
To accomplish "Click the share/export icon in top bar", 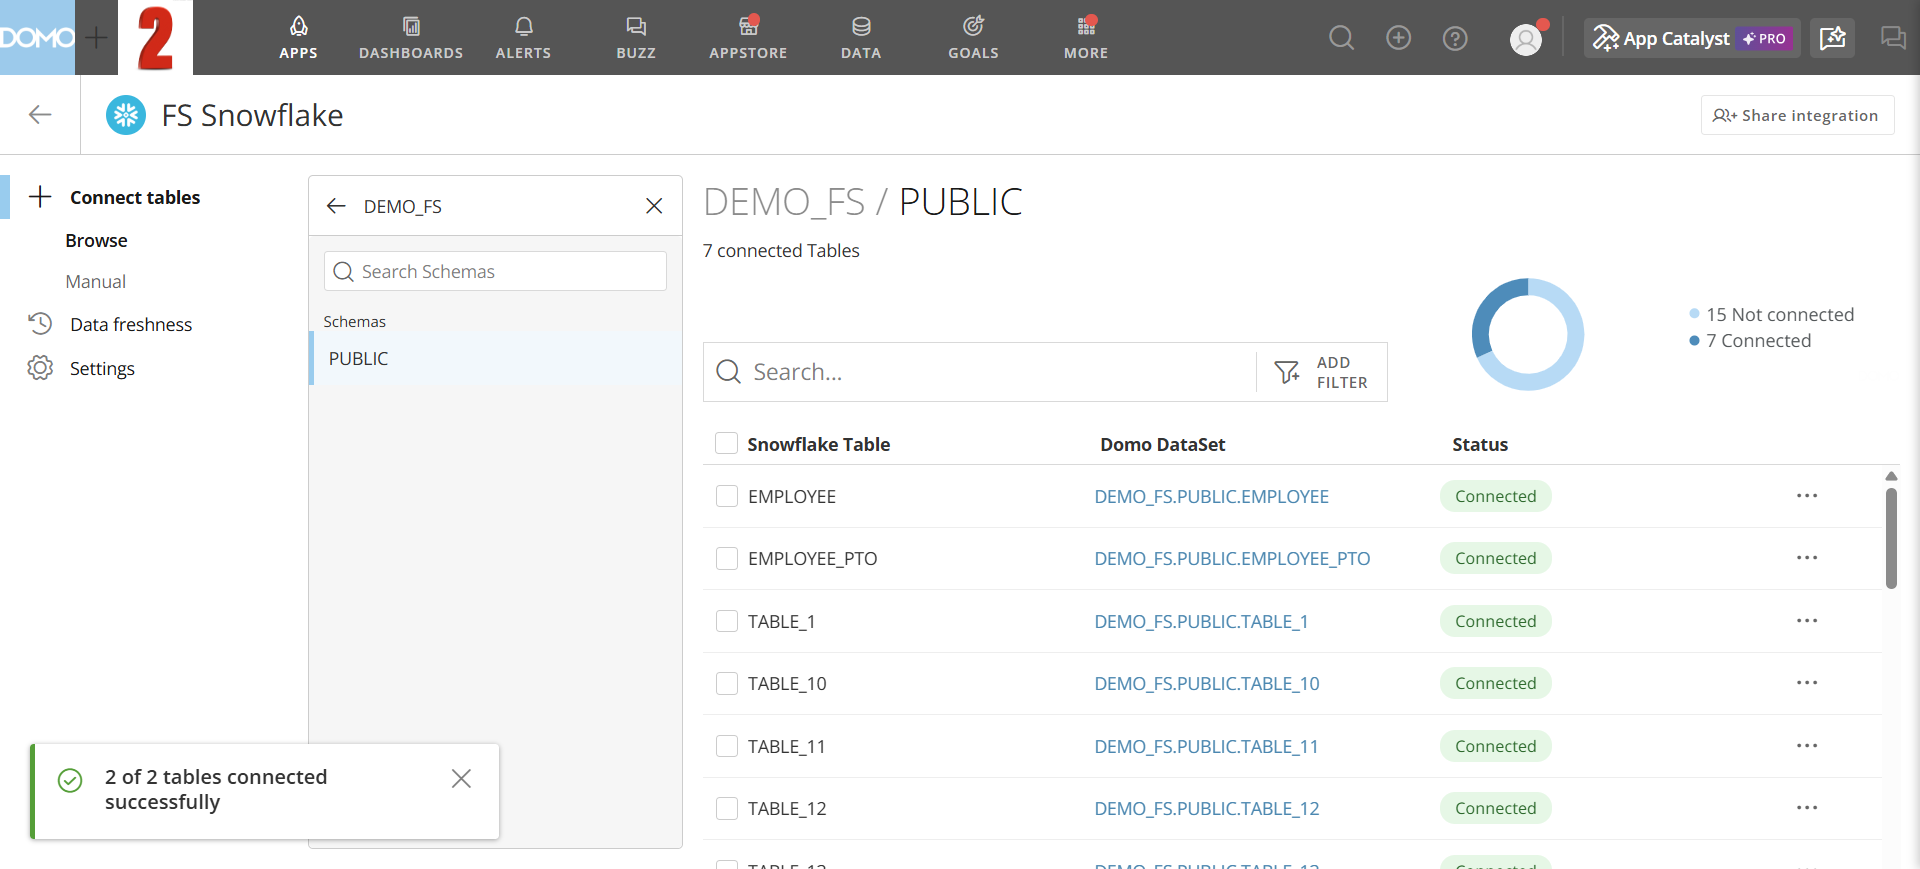I will (1832, 38).
